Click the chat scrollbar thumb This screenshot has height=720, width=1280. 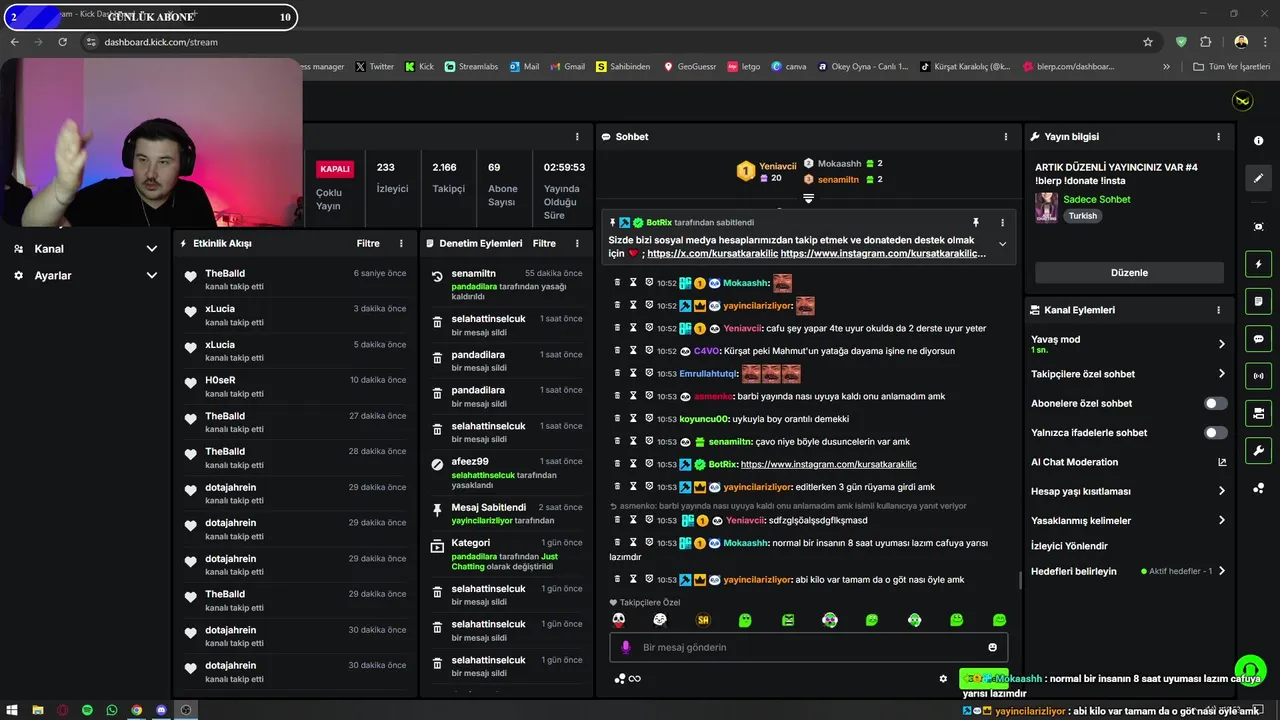[1020, 580]
